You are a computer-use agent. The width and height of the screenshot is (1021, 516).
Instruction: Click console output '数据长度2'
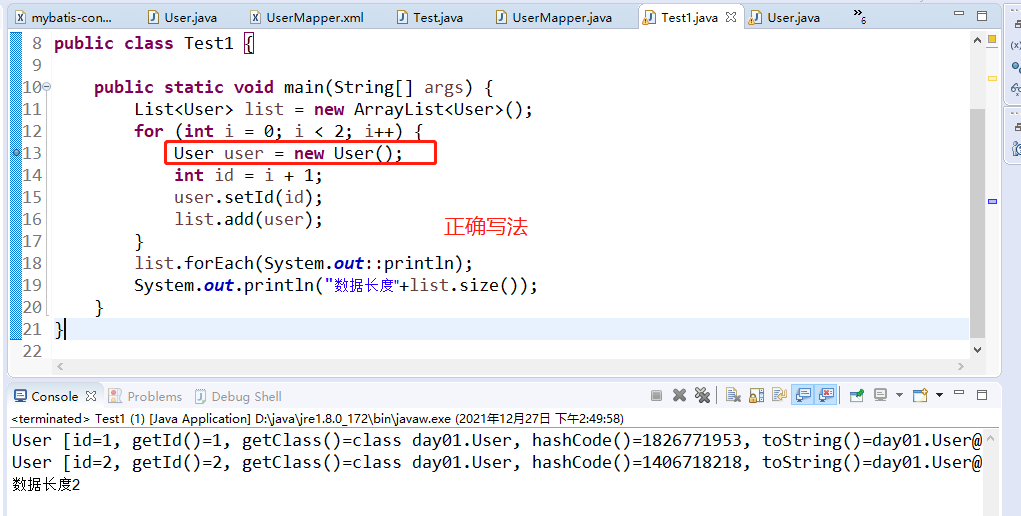(46, 485)
